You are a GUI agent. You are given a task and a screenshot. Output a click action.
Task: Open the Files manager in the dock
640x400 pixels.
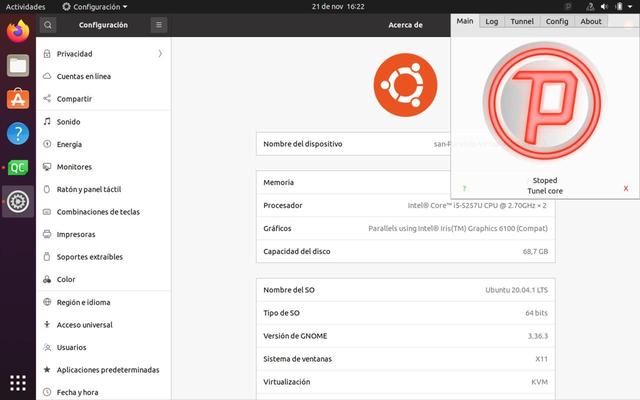click(x=18, y=65)
